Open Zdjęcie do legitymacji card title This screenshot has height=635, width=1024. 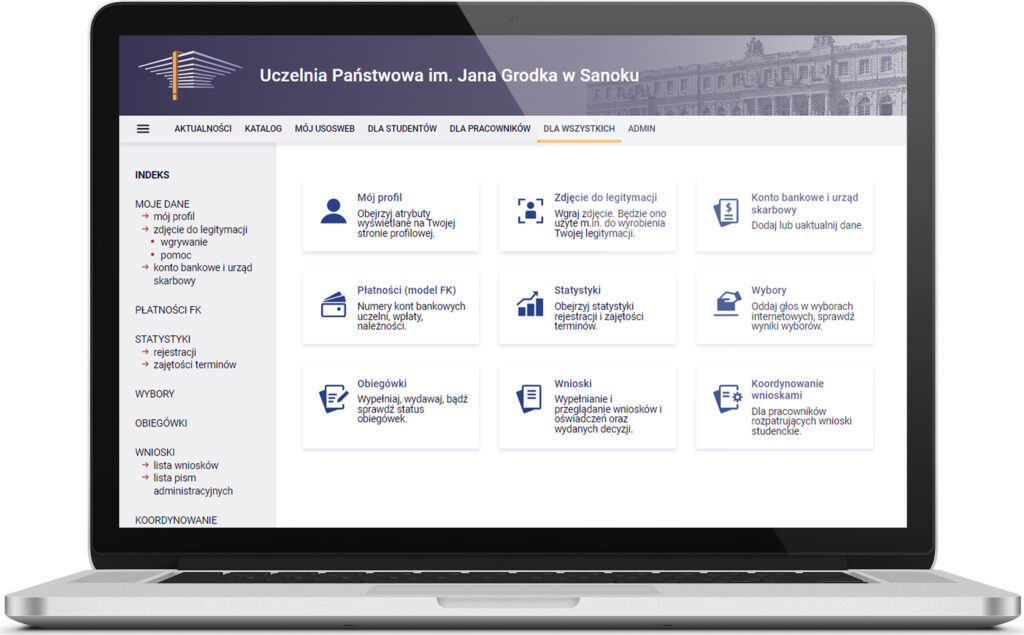click(x=605, y=197)
